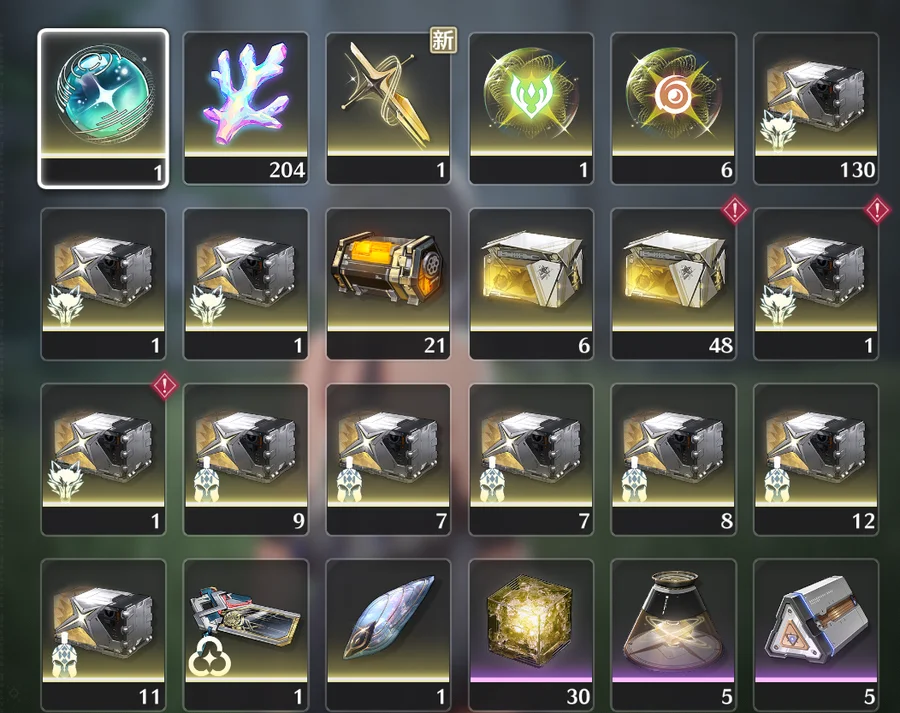
Task: Select the iridescent coral item with 204
Action: tap(246, 108)
